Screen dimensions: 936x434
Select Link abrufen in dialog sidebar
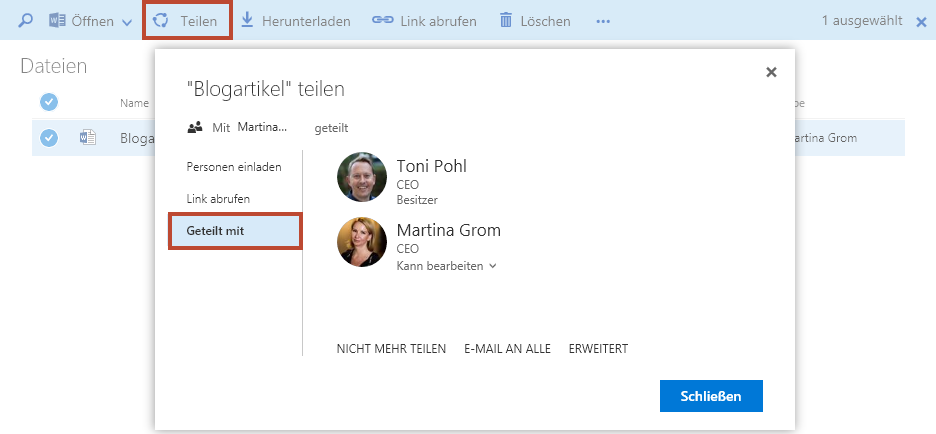[218, 199]
